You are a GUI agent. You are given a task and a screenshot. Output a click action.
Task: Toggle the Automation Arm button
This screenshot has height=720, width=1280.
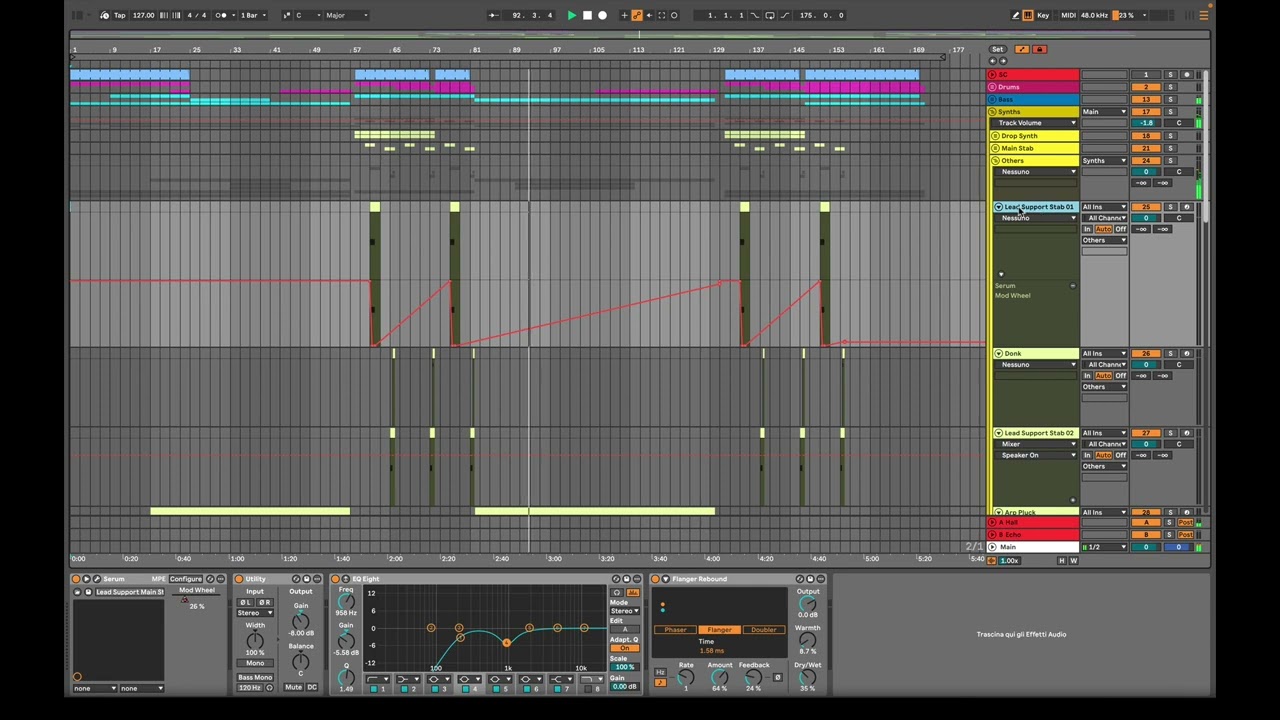pyautogui.click(x=637, y=15)
